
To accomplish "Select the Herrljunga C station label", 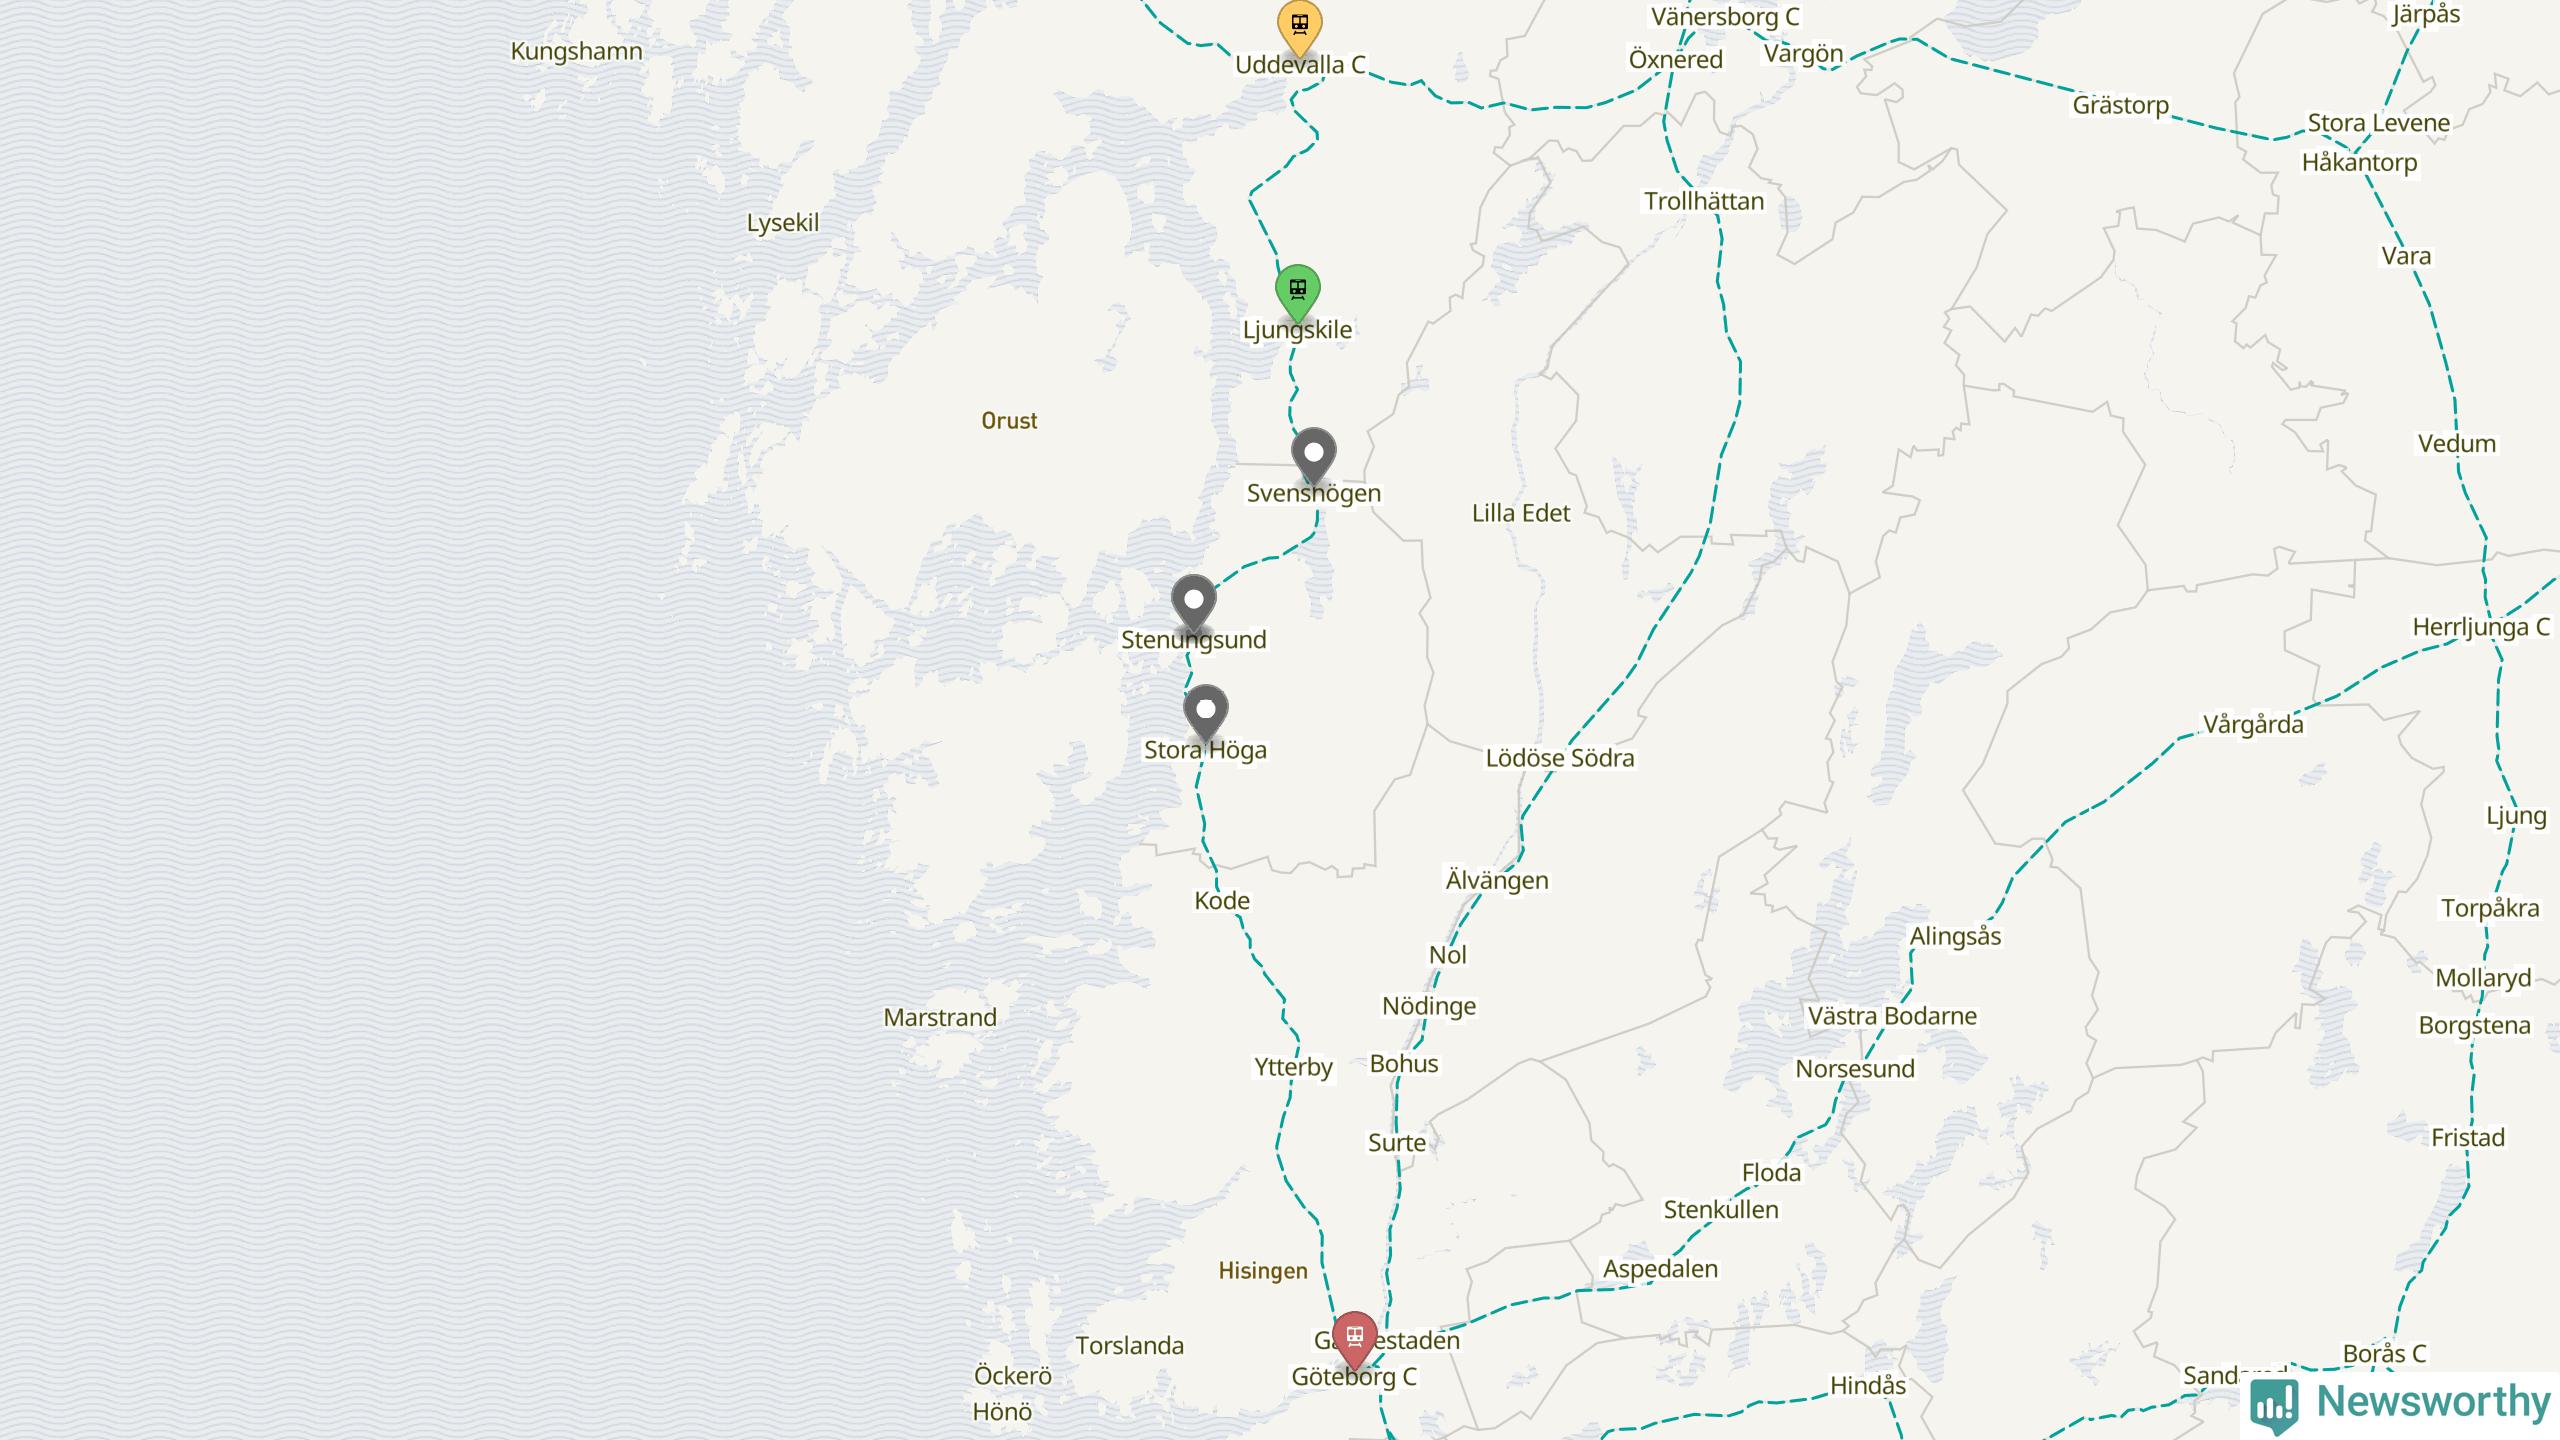I will click(x=2481, y=627).
